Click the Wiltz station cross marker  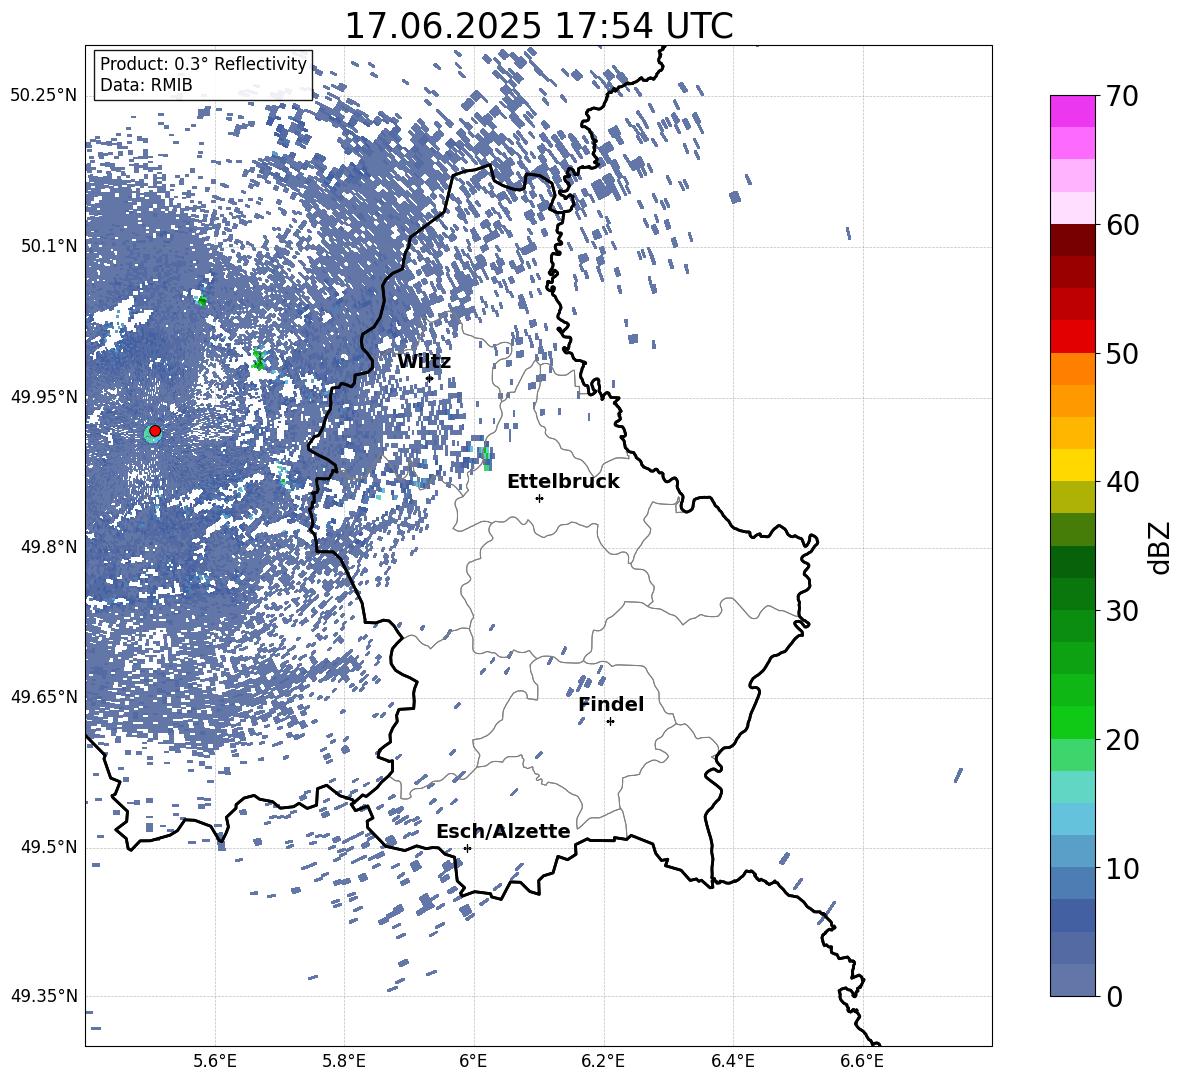(430, 378)
